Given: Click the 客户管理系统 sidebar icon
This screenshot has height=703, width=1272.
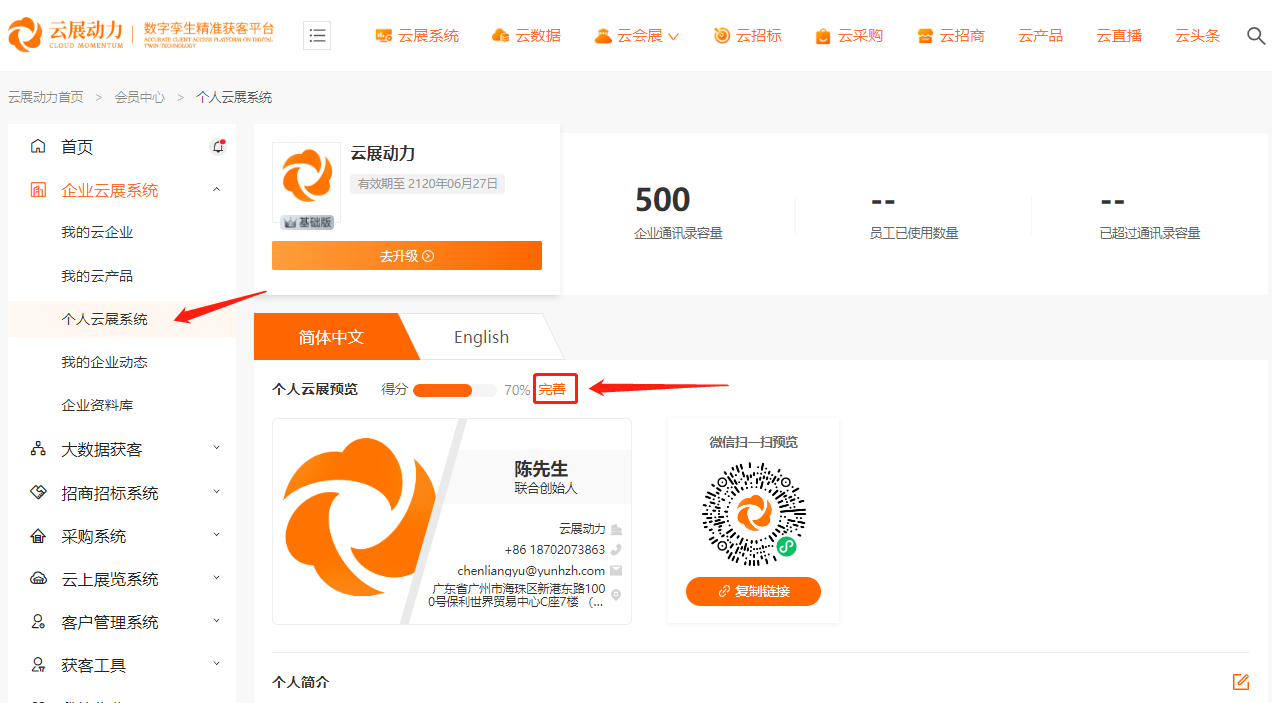Looking at the screenshot, I should click(38, 622).
